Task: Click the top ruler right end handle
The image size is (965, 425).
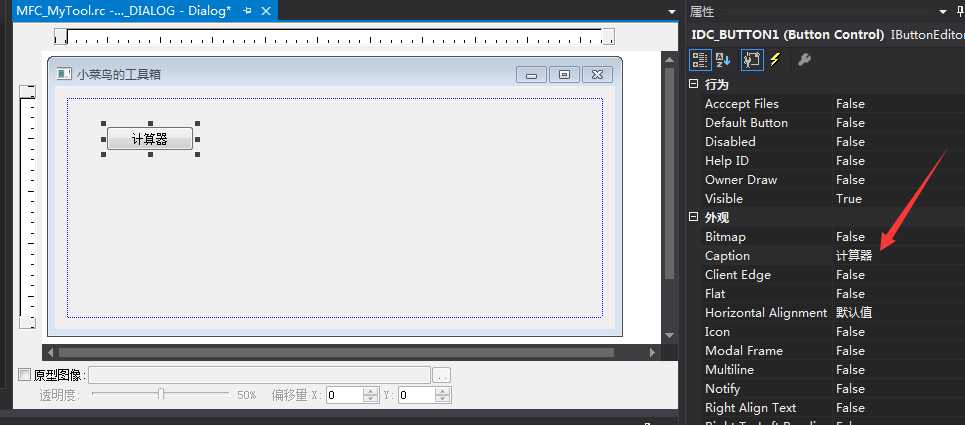Action: [608, 36]
